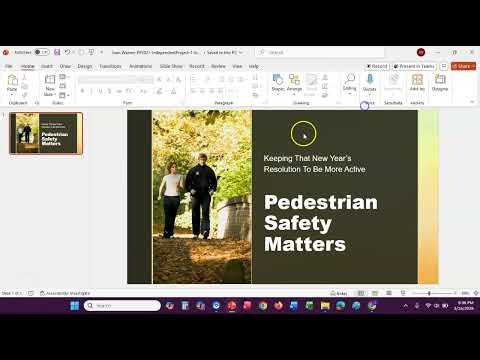
Task: Open the Shapes gallery
Action: 278,83
